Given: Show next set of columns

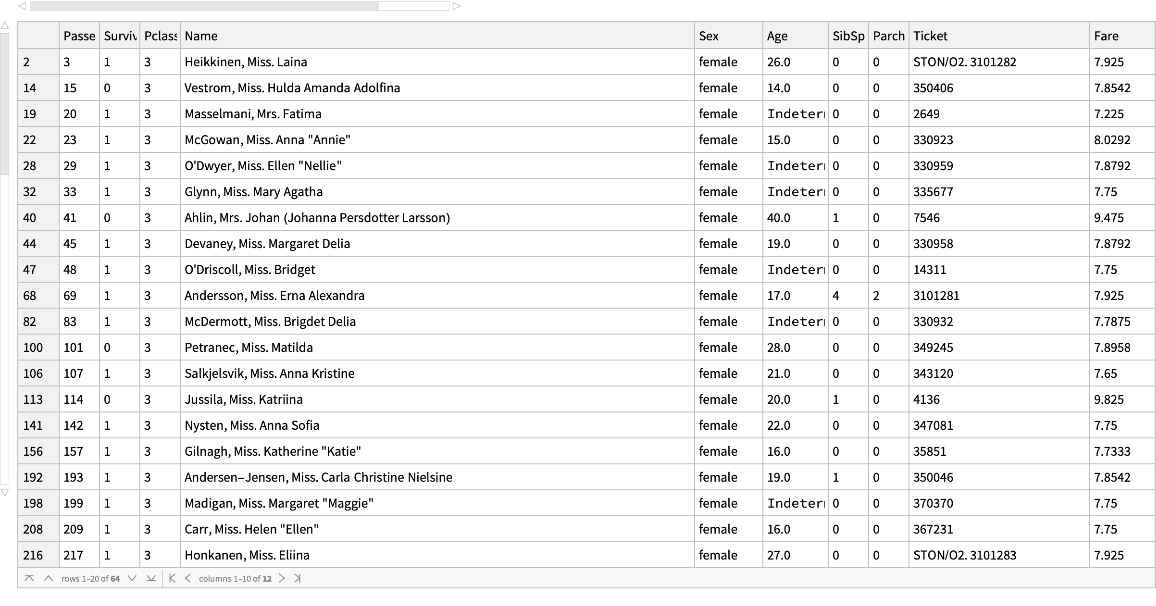Looking at the screenshot, I should pyautogui.click(x=282, y=579).
